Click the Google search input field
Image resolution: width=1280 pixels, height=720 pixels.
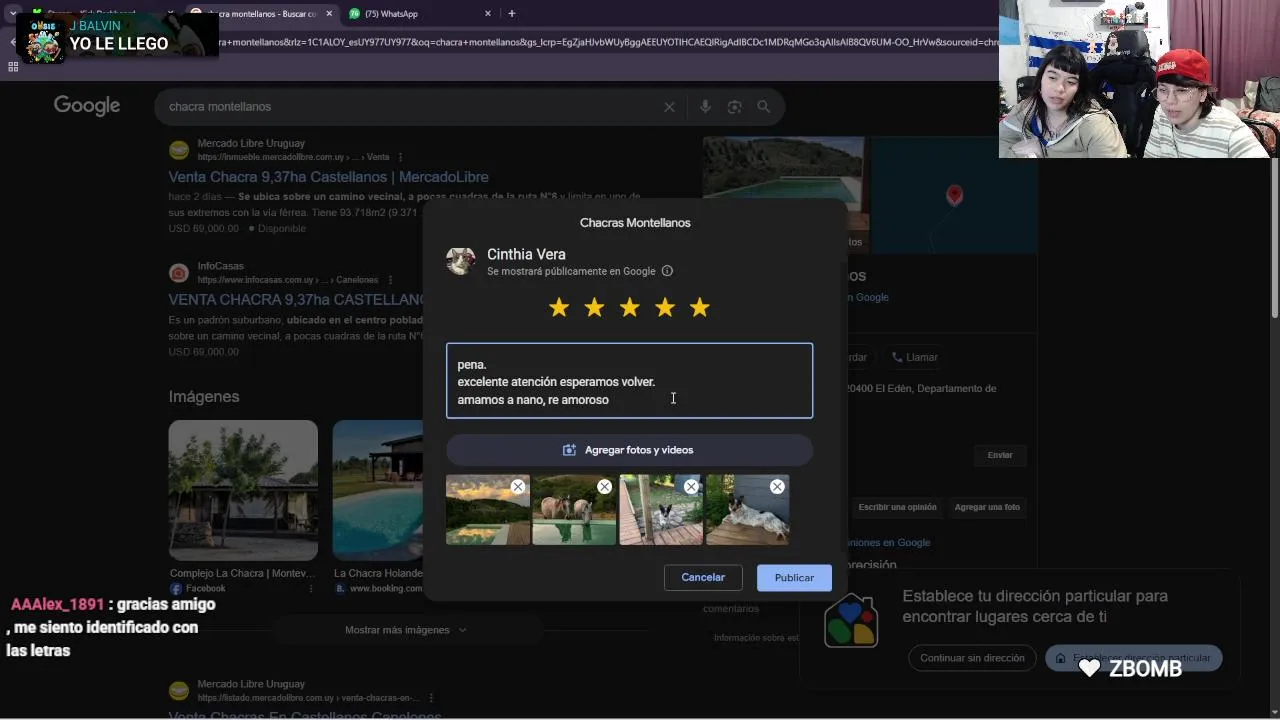(410, 107)
